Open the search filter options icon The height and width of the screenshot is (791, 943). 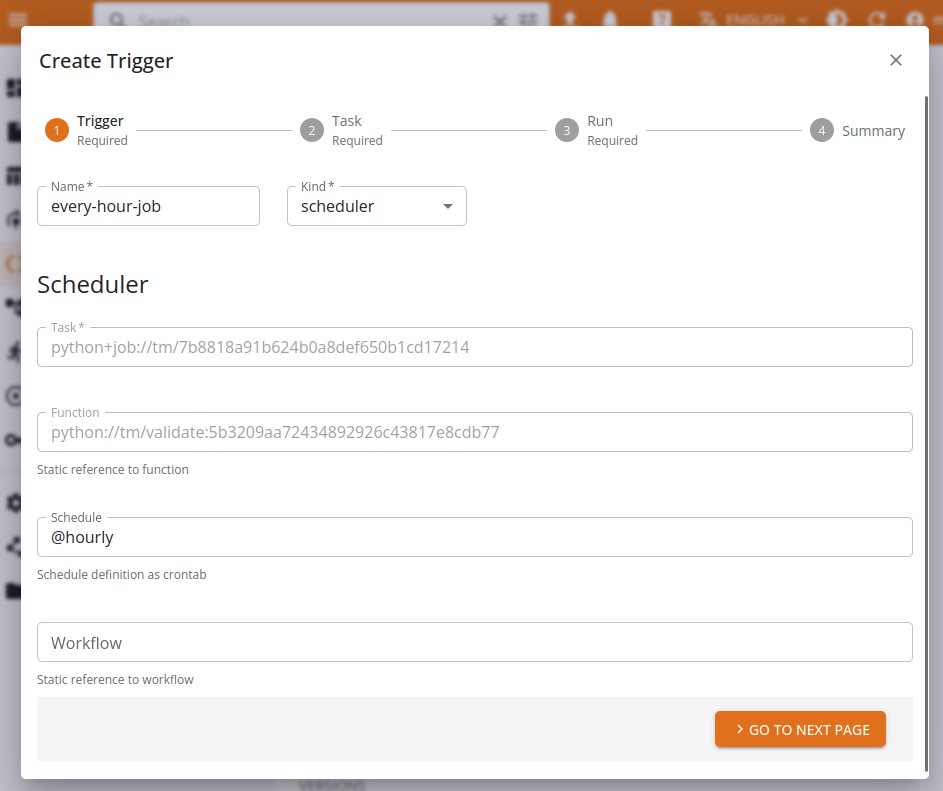tap(528, 19)
